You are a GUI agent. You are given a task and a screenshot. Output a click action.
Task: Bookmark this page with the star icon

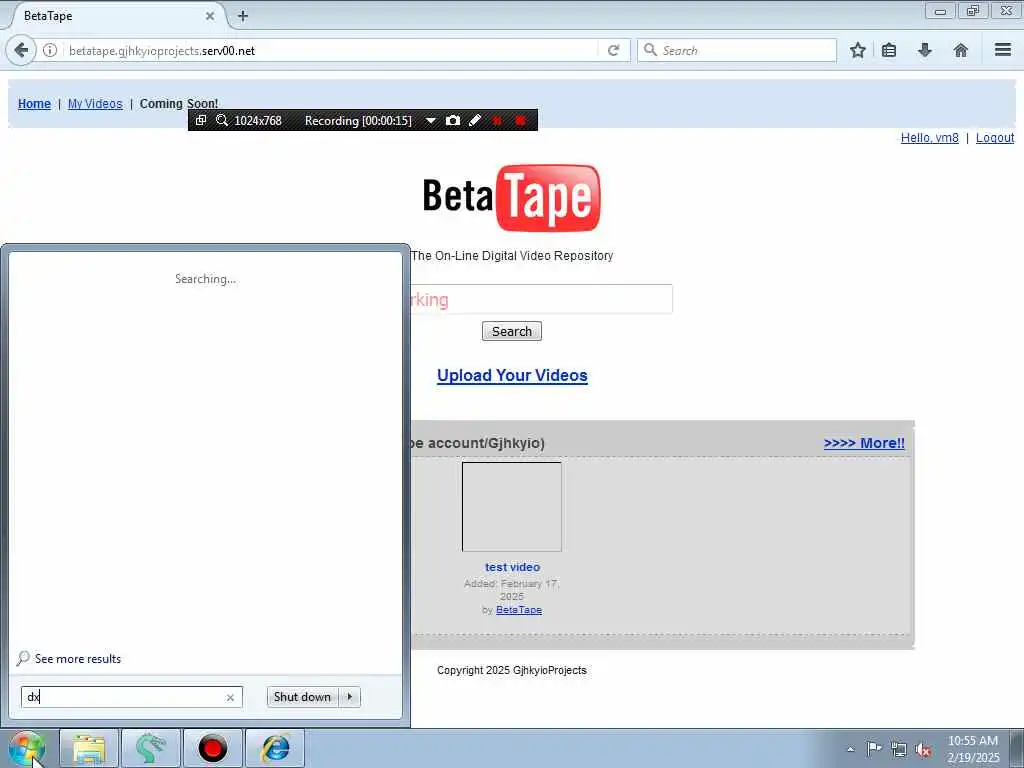(x=857, y=50)
